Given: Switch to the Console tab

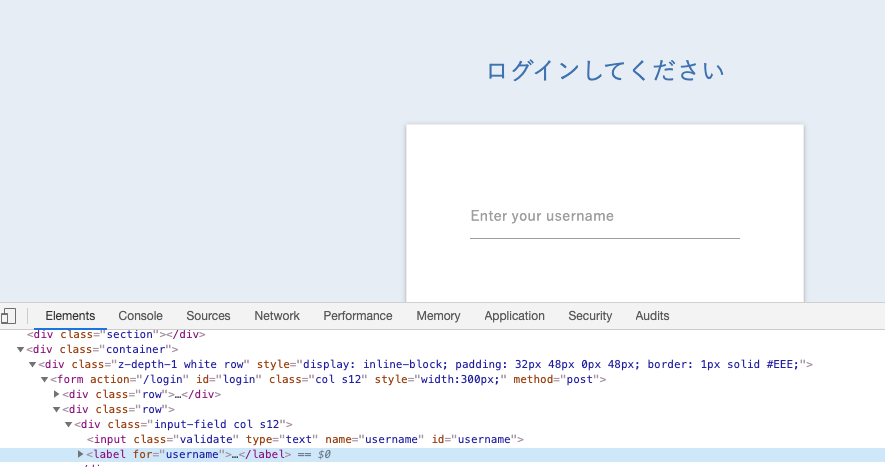Looking at the screenshot, I should (140, 316).
